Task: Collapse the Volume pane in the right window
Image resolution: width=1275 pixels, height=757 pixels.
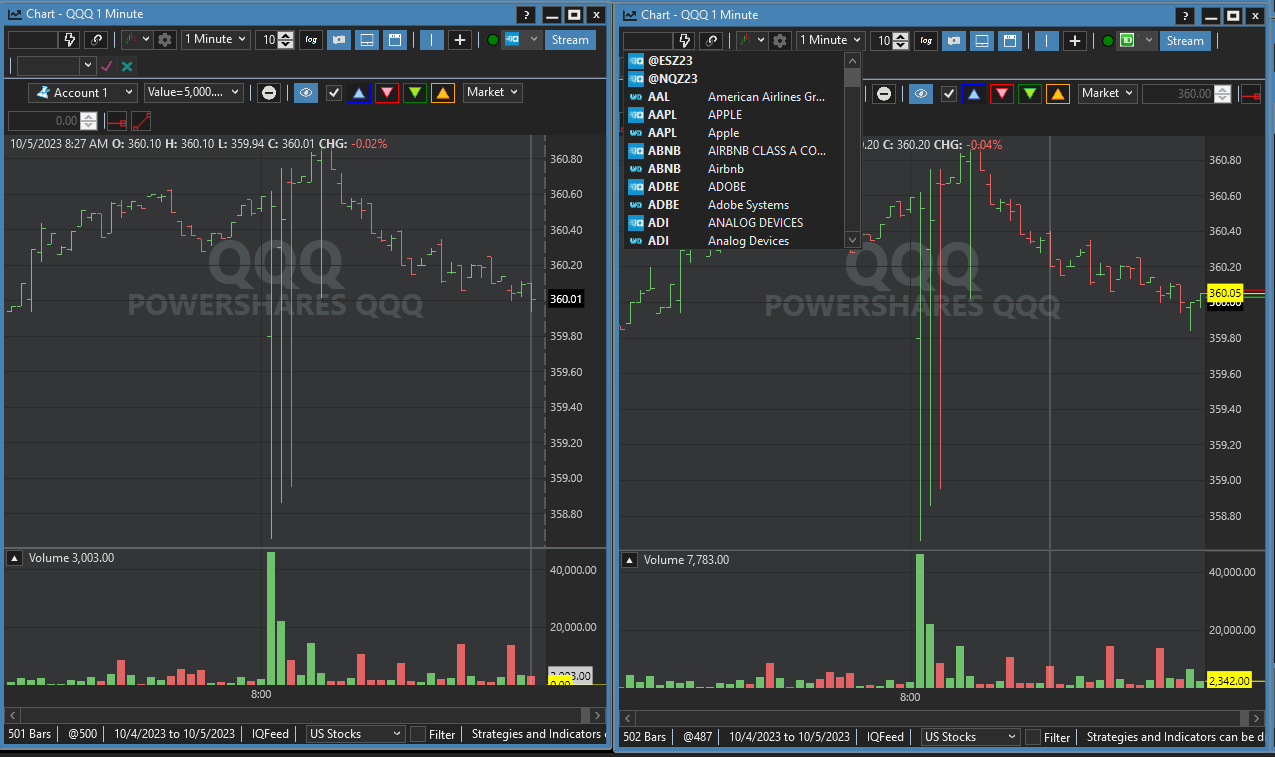Action: (x=630, y=560)
